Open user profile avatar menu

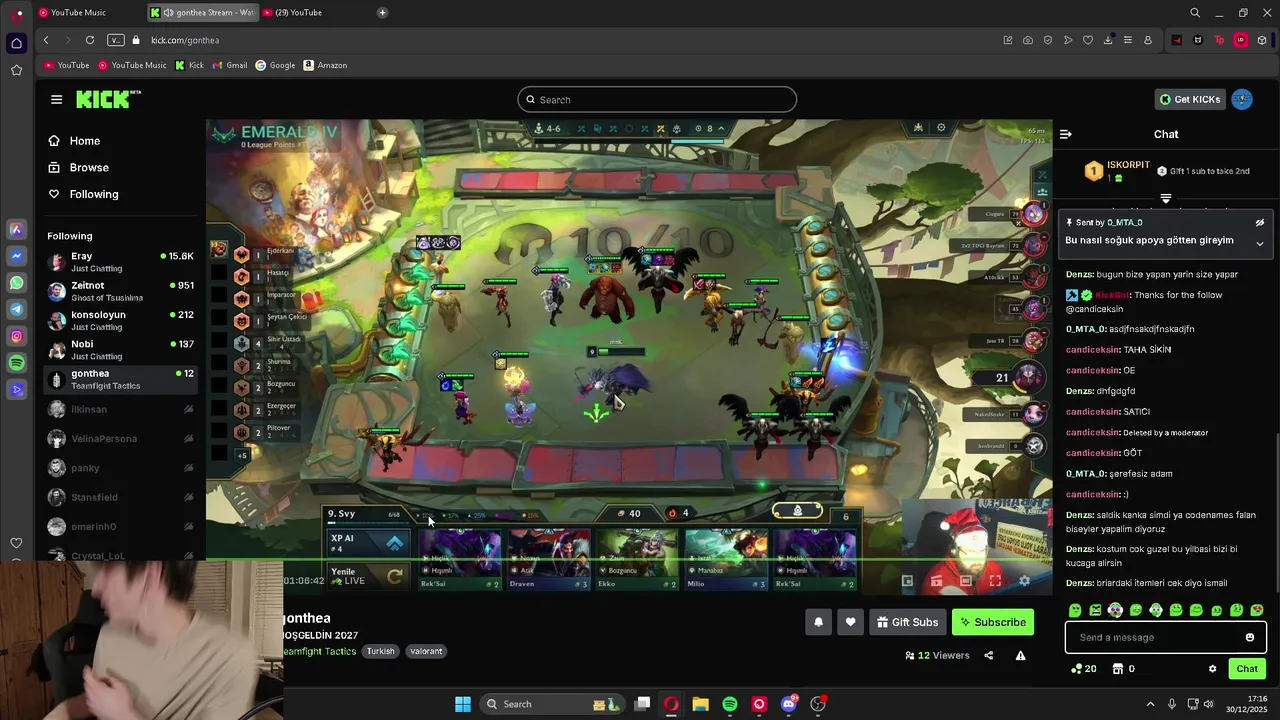point(1242,99)
